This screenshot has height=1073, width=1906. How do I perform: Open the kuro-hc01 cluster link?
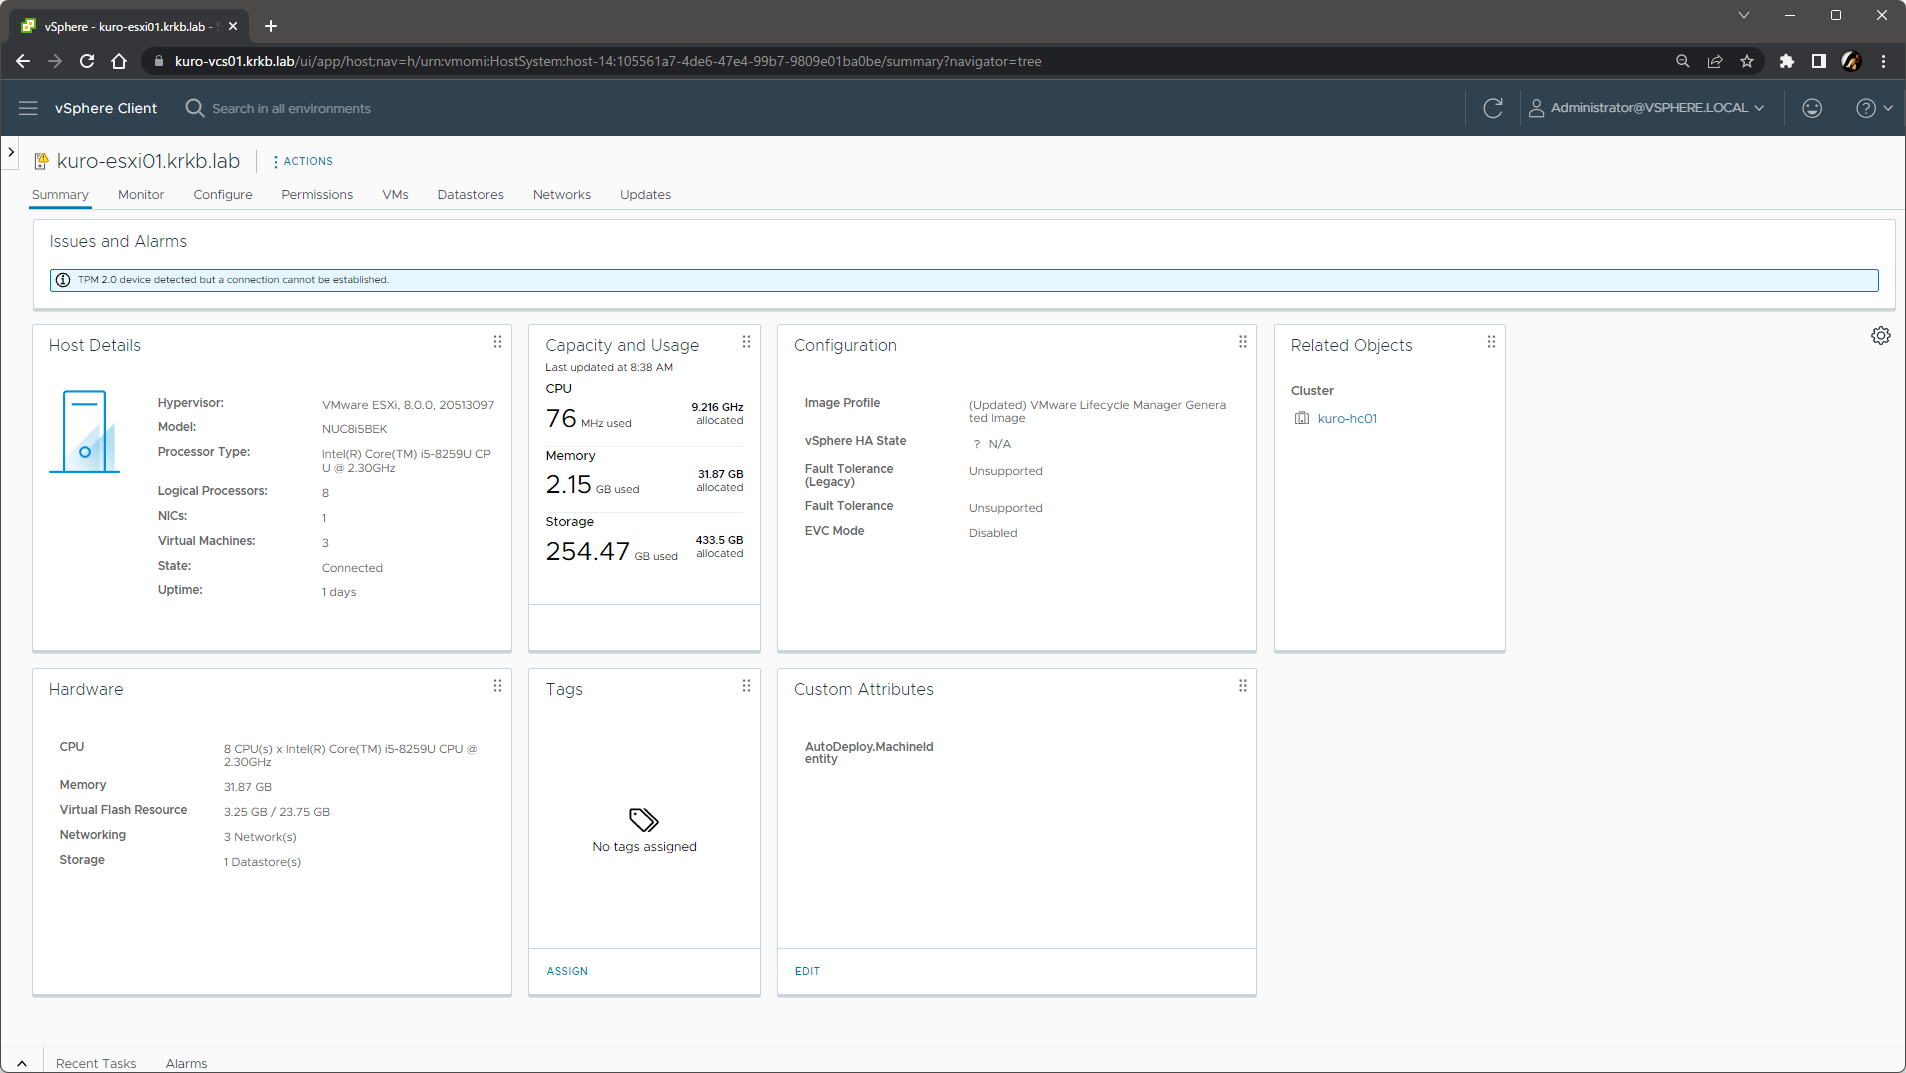point(1347,419)
